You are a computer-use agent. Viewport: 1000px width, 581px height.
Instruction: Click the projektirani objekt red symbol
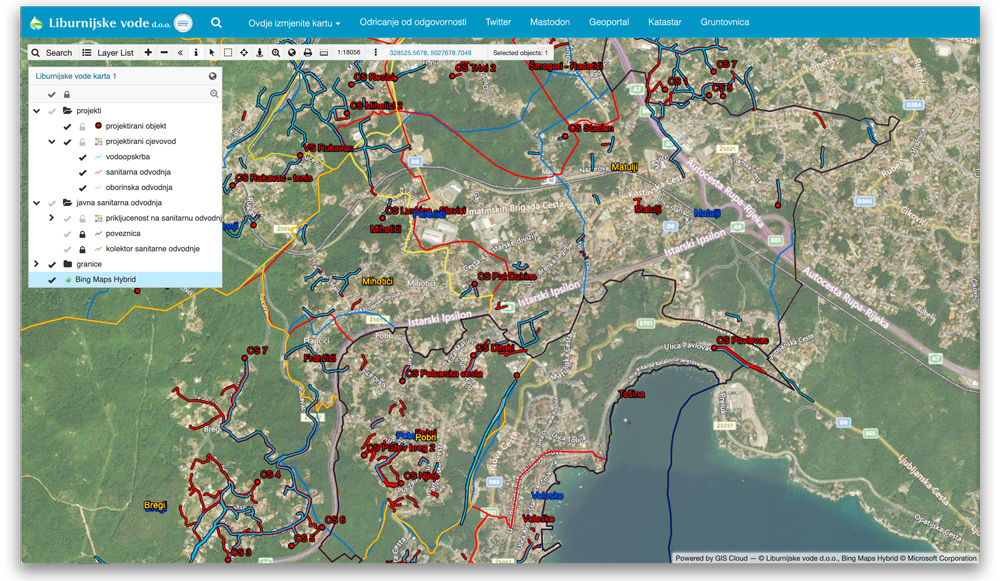(x=98, y=126)
